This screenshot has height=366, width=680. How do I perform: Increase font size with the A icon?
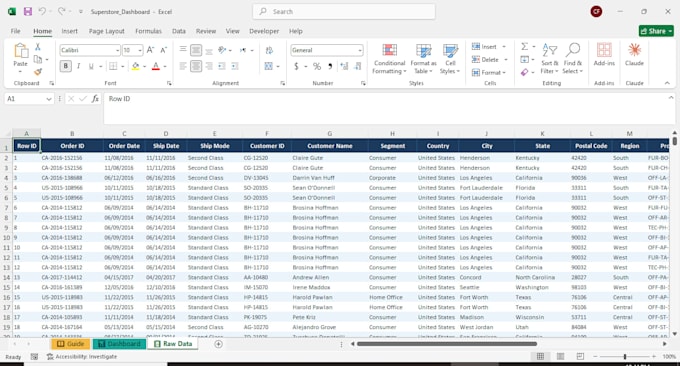[150, 50]
